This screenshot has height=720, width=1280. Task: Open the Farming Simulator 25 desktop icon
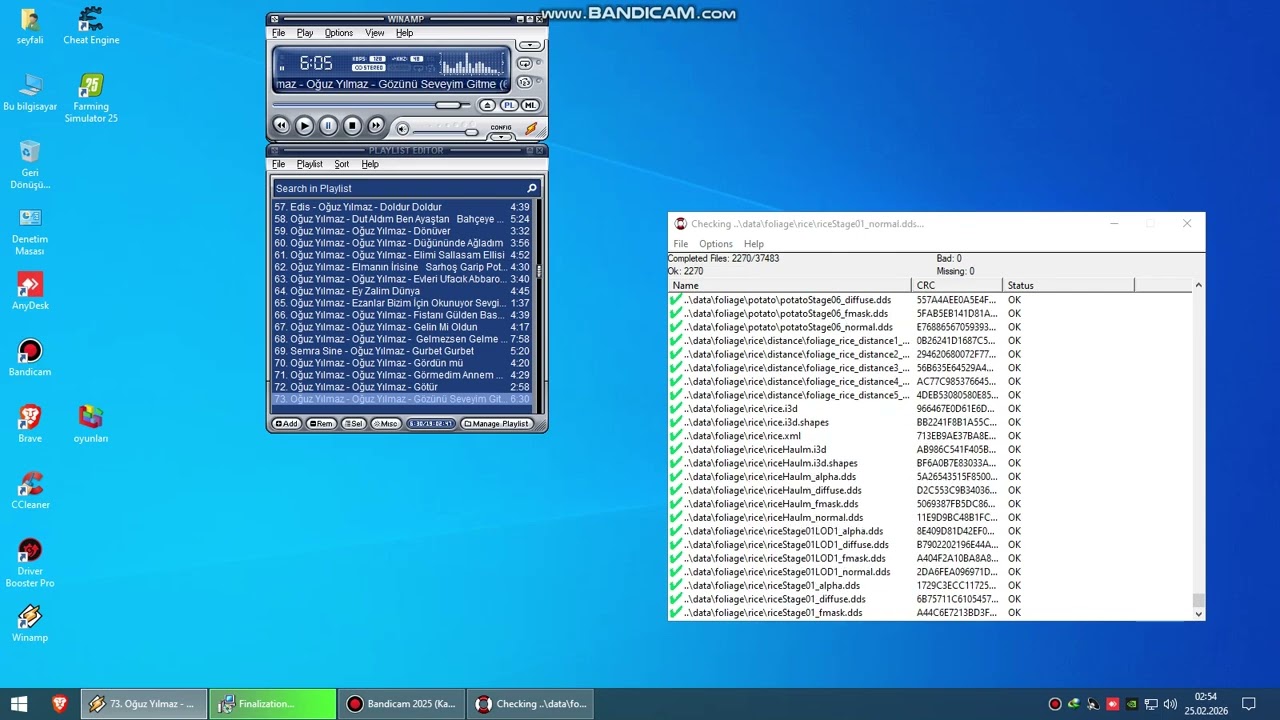(x=91, y=98)
